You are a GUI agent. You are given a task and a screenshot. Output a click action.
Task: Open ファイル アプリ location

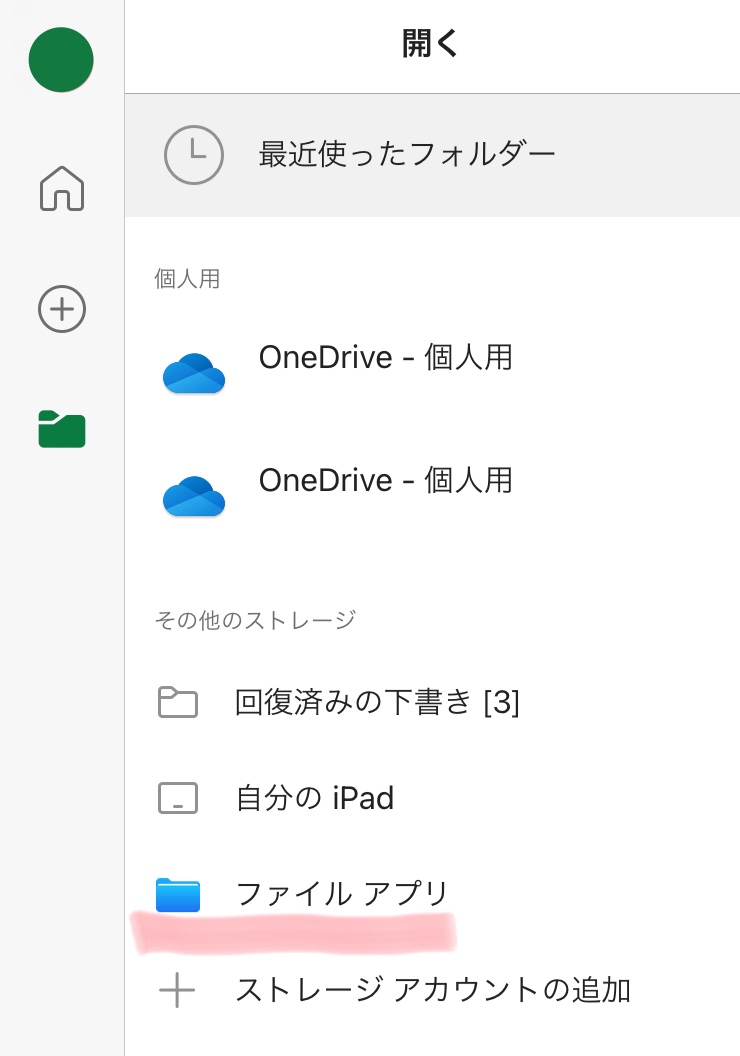342,894
